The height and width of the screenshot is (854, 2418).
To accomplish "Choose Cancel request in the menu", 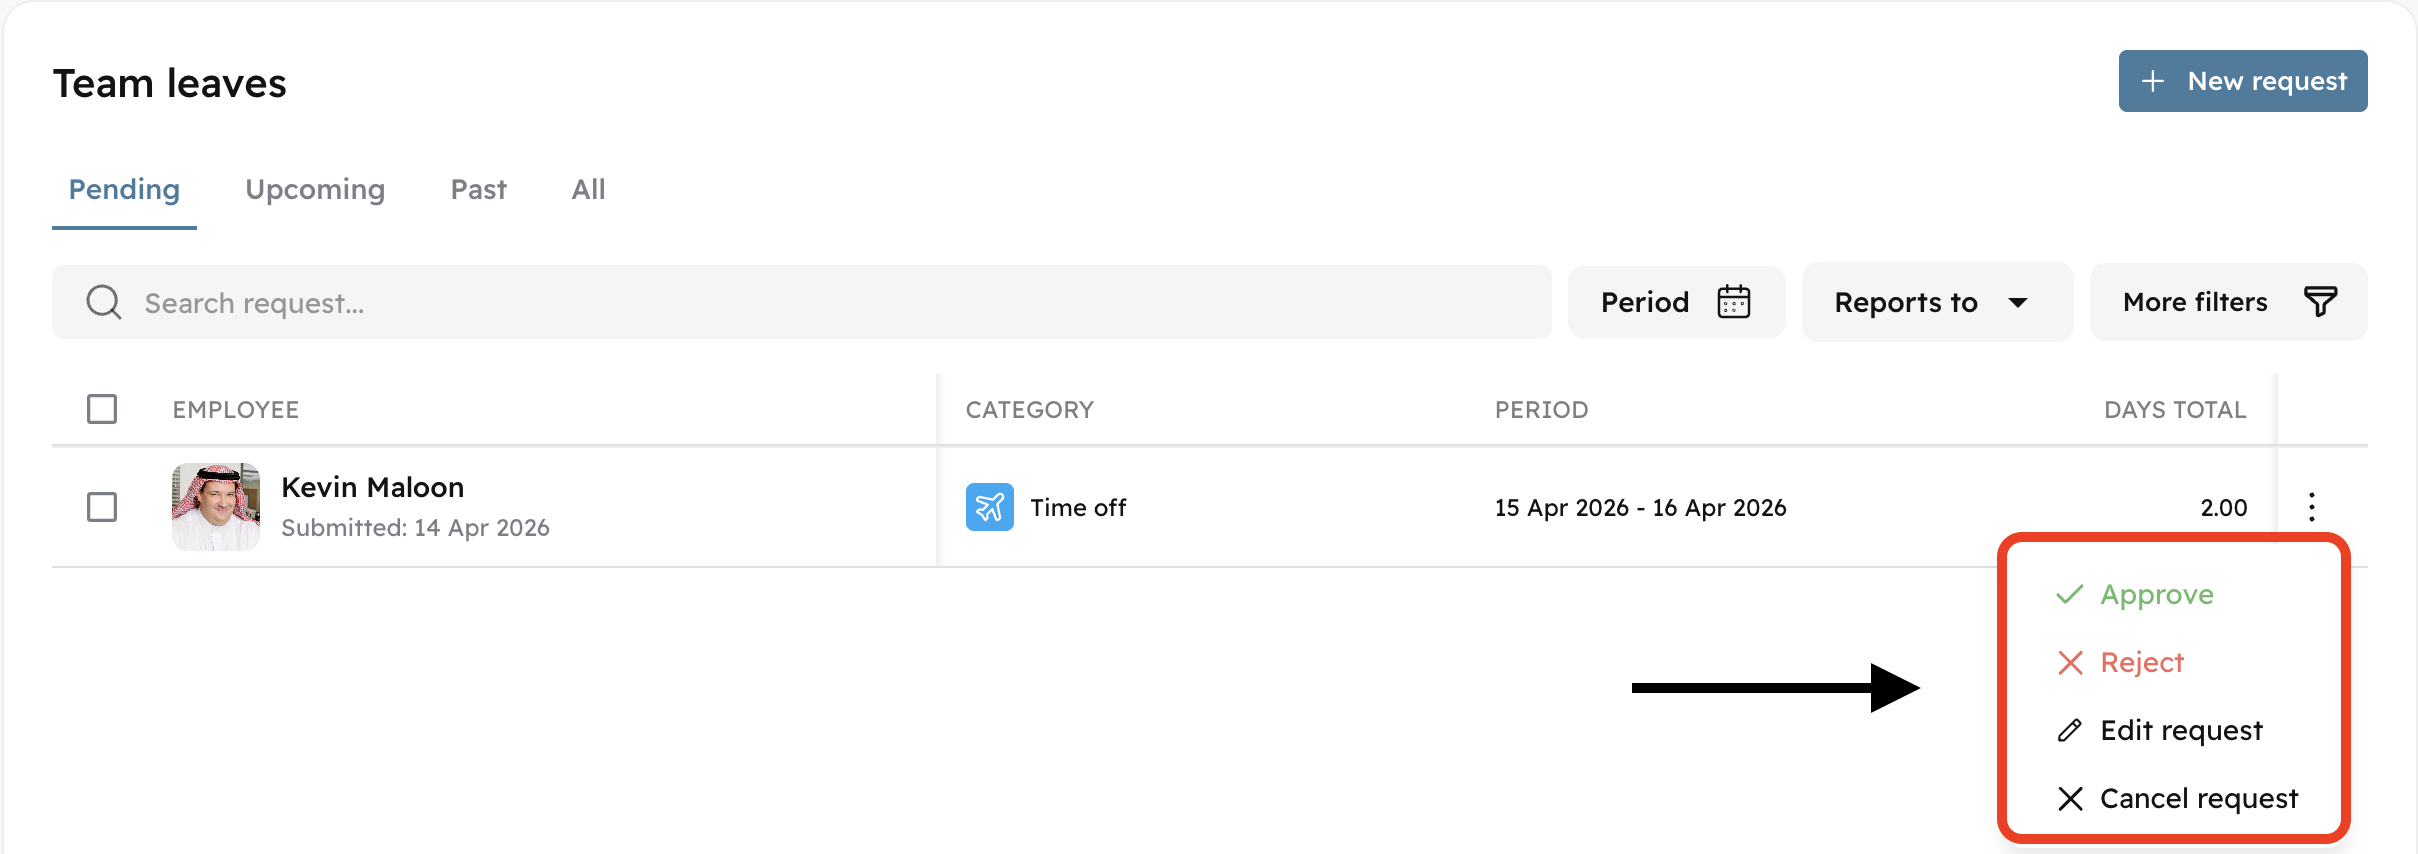I will point(2198,798).
